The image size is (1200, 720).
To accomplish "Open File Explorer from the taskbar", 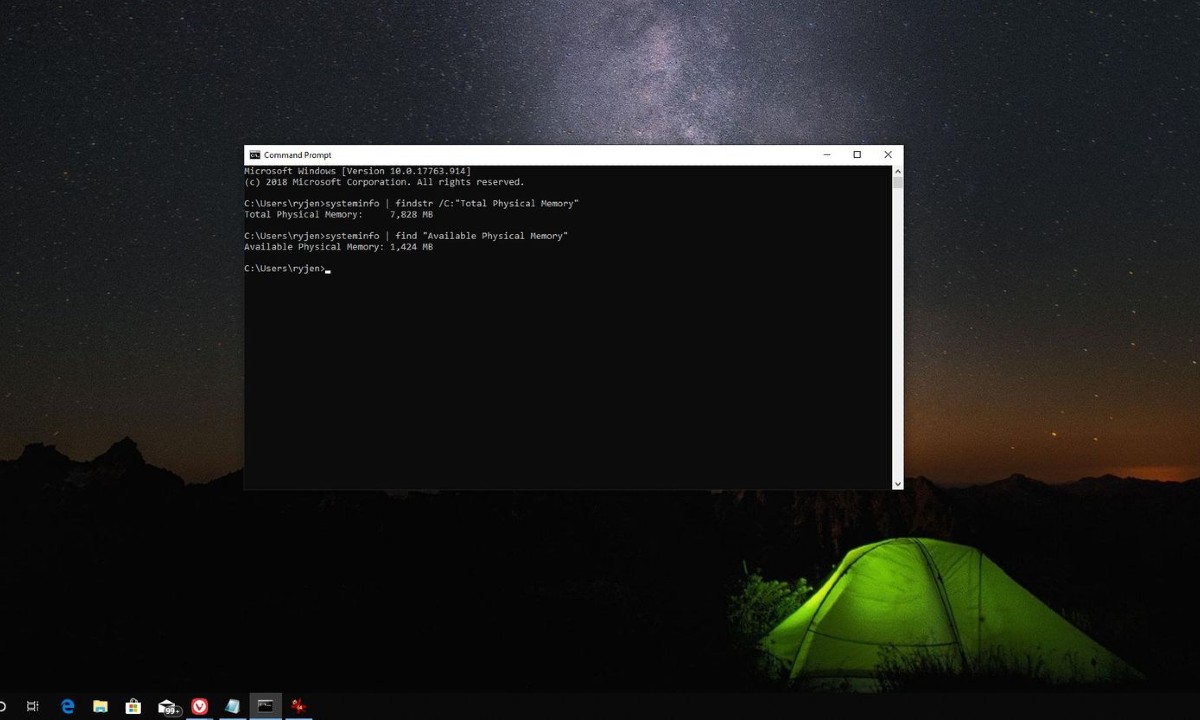I will [x=100, y=706].
